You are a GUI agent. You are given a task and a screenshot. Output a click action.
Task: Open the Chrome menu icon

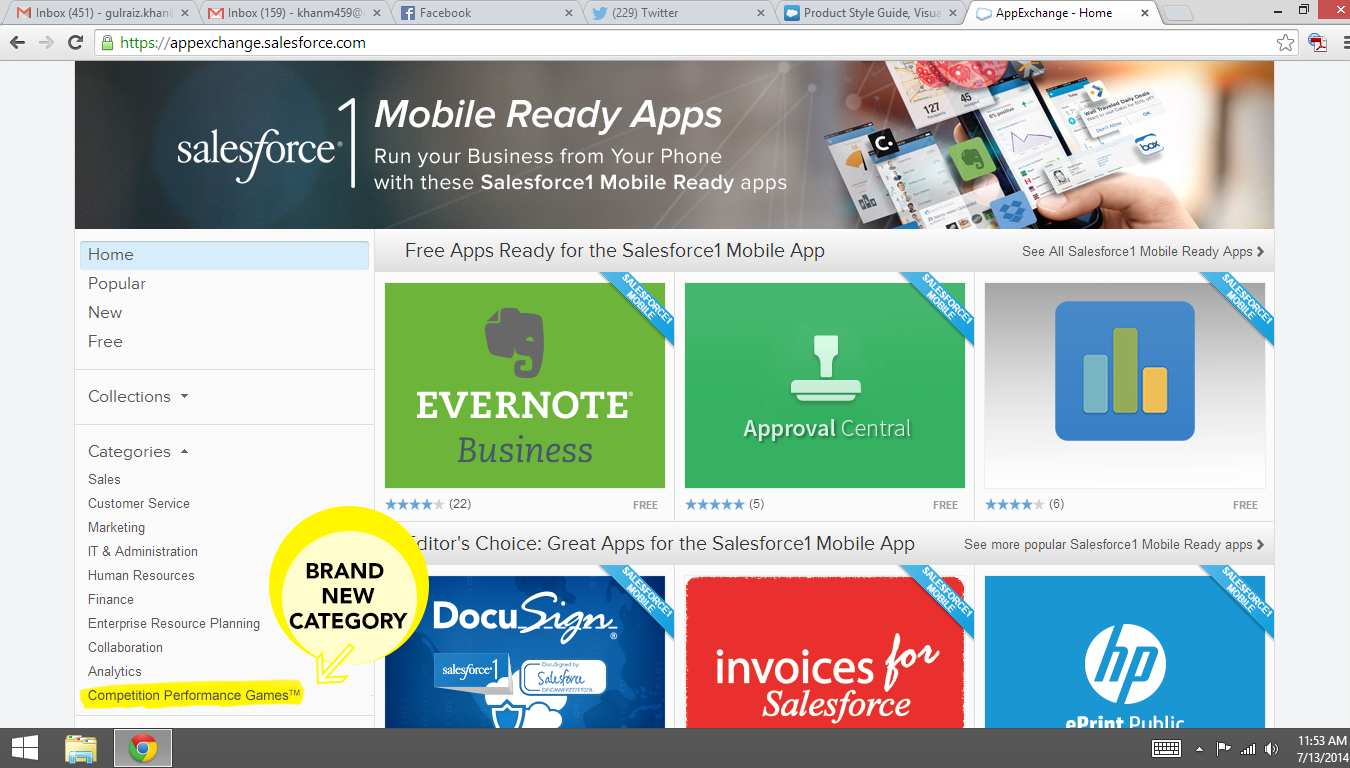pyautogui.click(x=1346, y=43)
